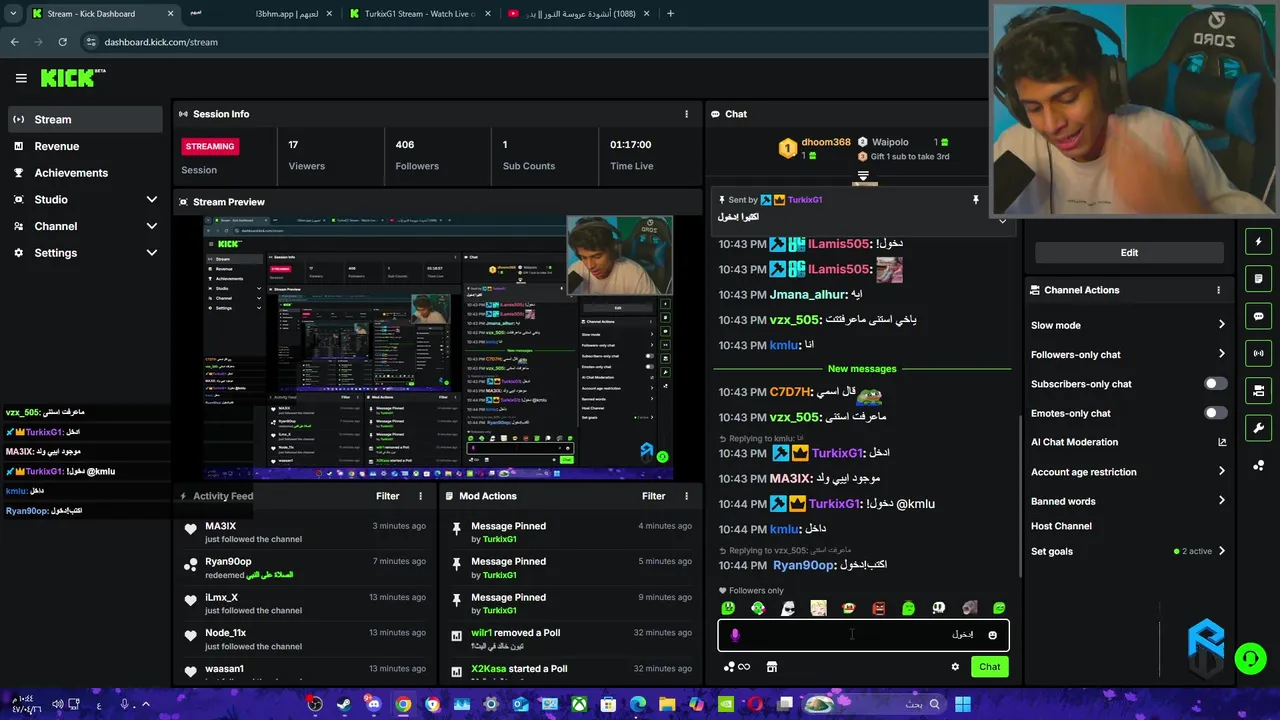Click the New messages divider in chat
This screenshot has height=720, width=1280.
[862, 369]
